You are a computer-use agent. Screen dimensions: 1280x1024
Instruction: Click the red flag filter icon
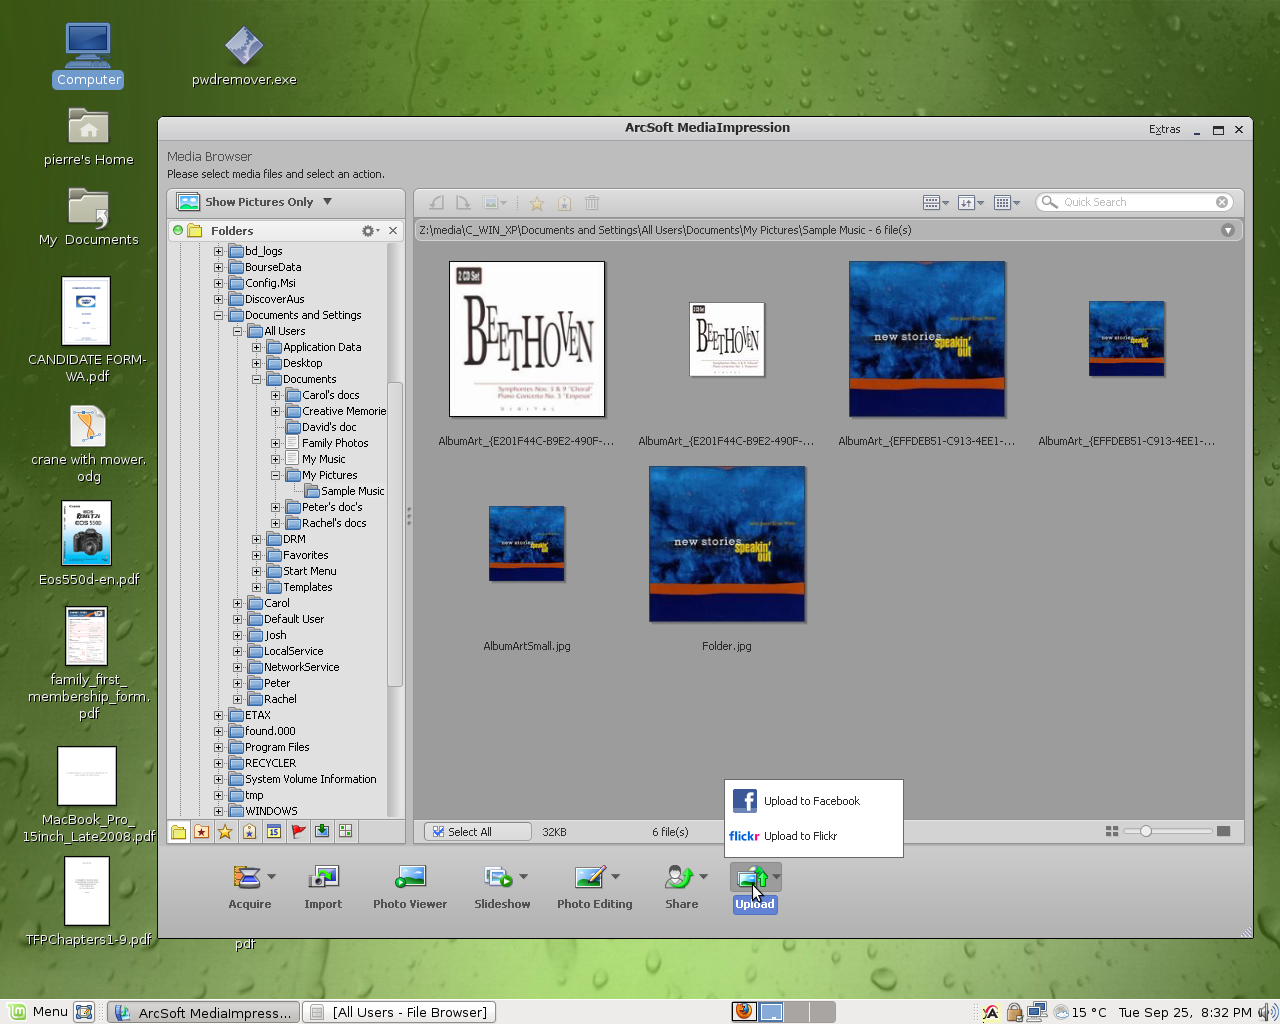click(298, 831)
